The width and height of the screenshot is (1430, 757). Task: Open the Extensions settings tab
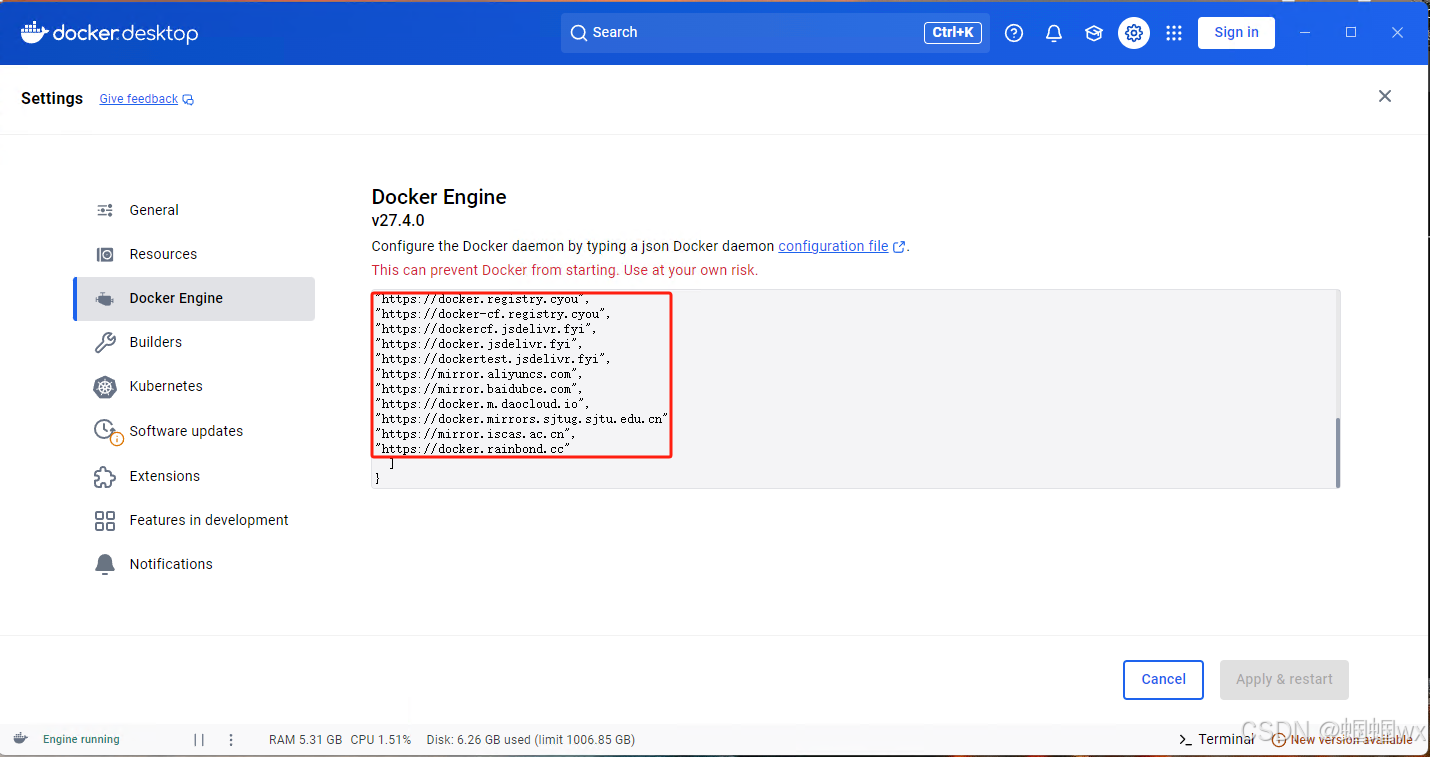194,476
